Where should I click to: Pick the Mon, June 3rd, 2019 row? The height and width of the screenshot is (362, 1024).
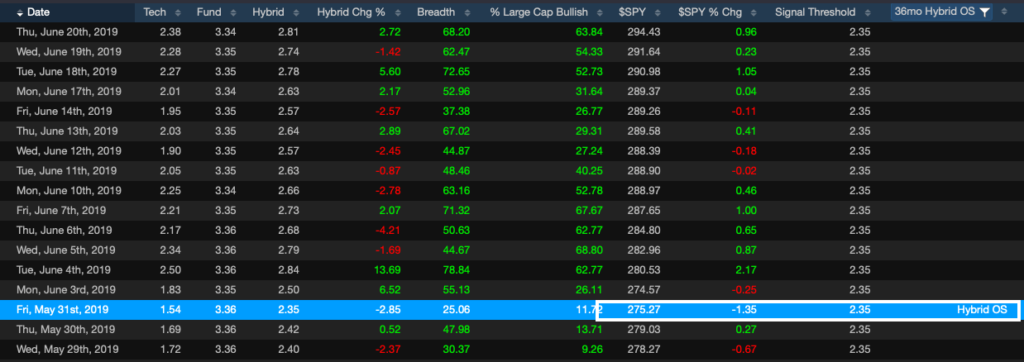click(x=512, y=289)
